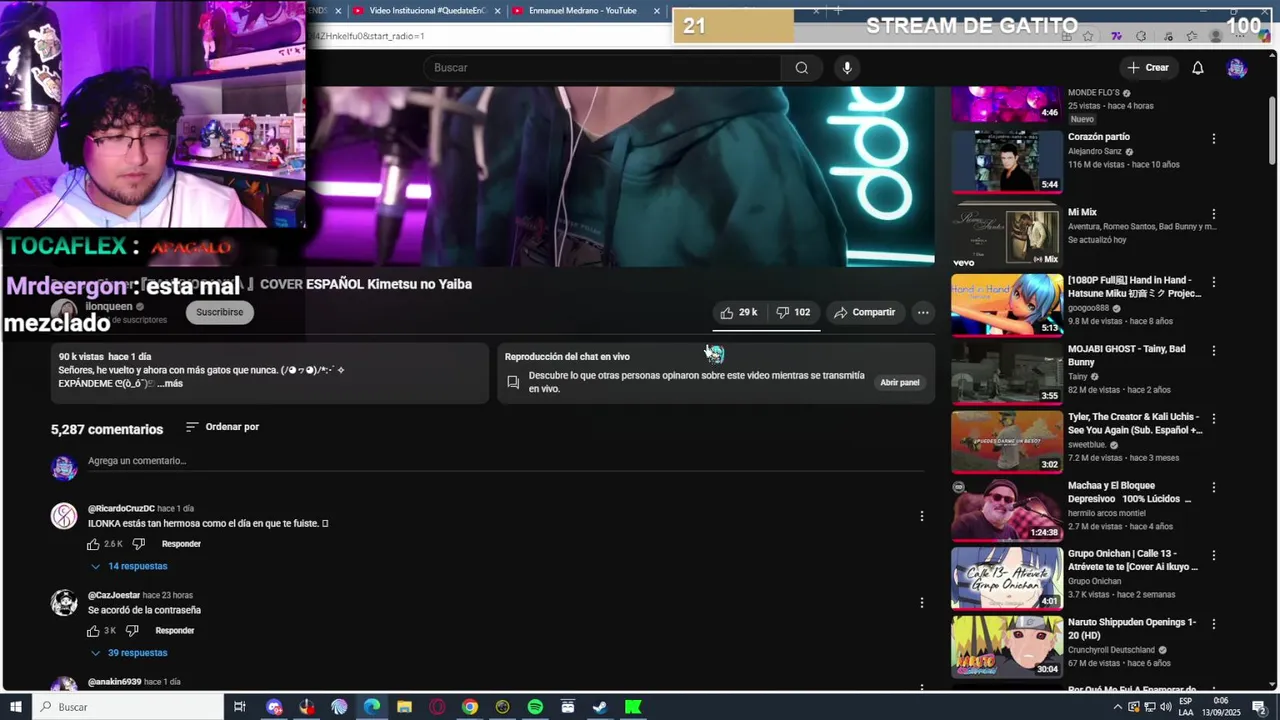The height and width of the screenshot is (720, 1280).
Task: Open options for Hand in Hand Hatsune Miku video
Action: pos(1214,282)
